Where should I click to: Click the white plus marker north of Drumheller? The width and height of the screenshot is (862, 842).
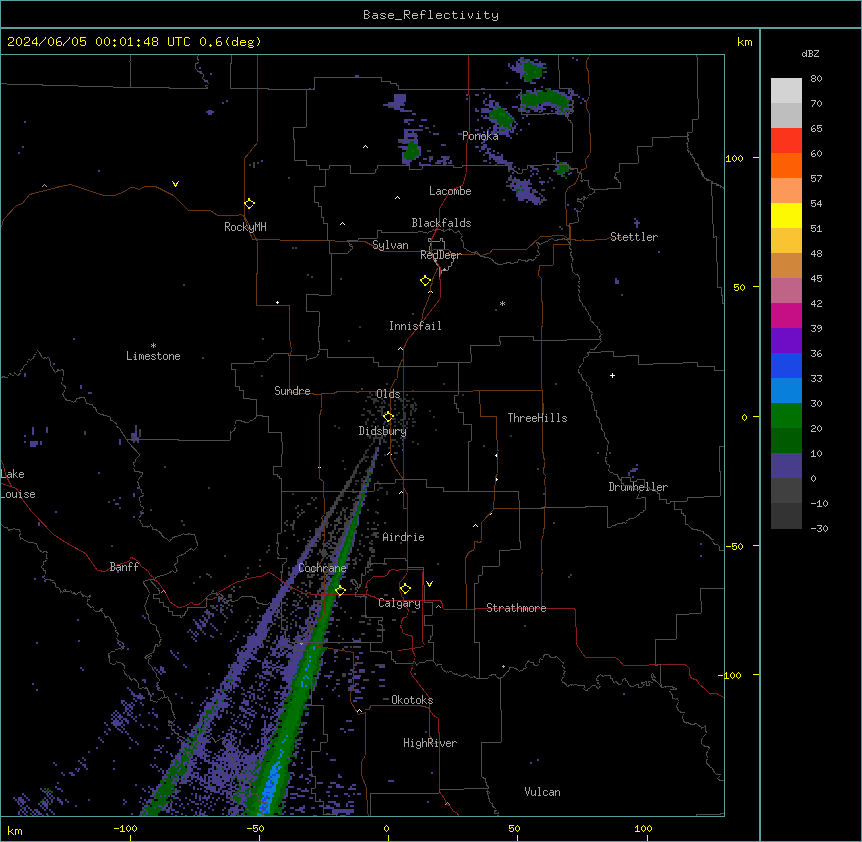click(612, 375)
